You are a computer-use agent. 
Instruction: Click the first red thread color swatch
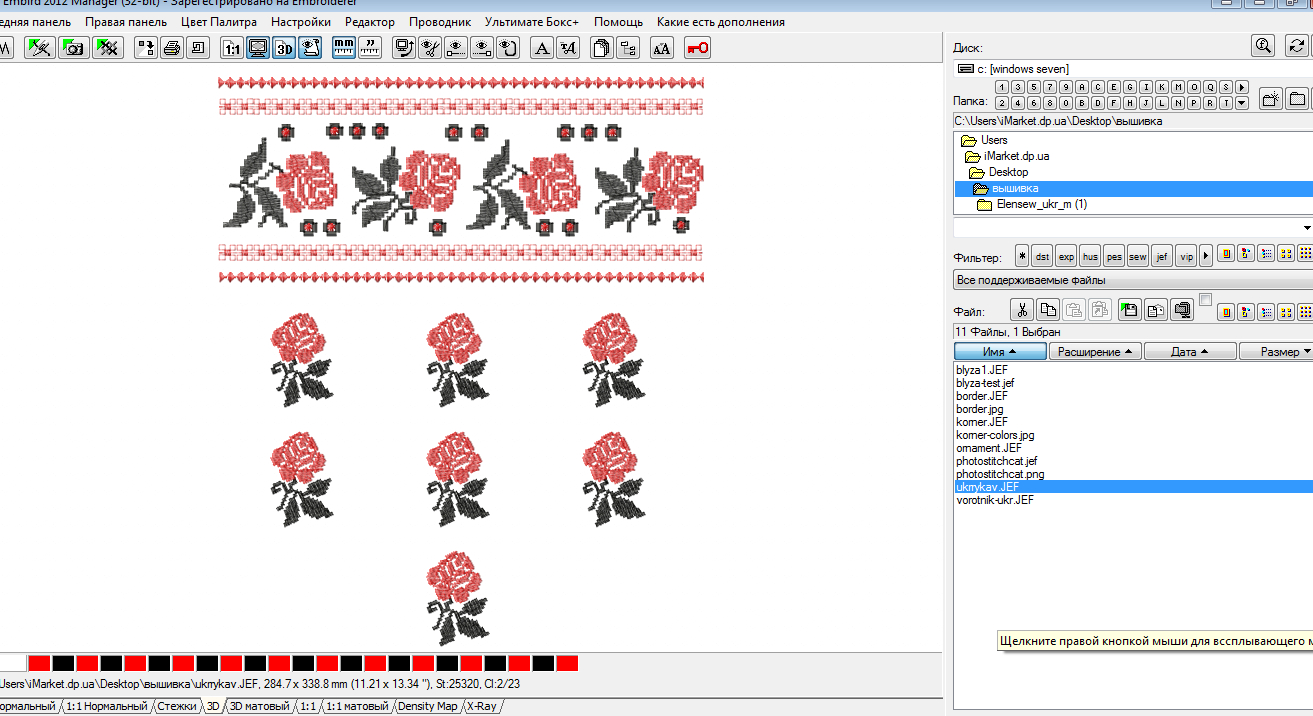[39, 663]
